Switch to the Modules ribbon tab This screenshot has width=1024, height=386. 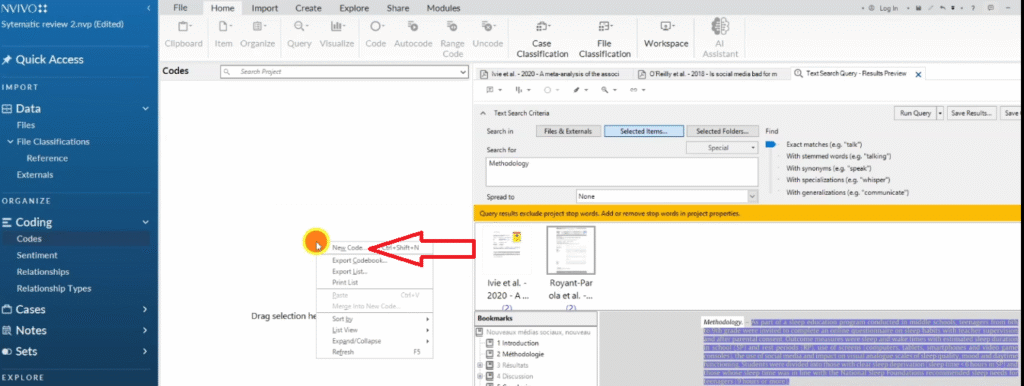tap(443, 8)
